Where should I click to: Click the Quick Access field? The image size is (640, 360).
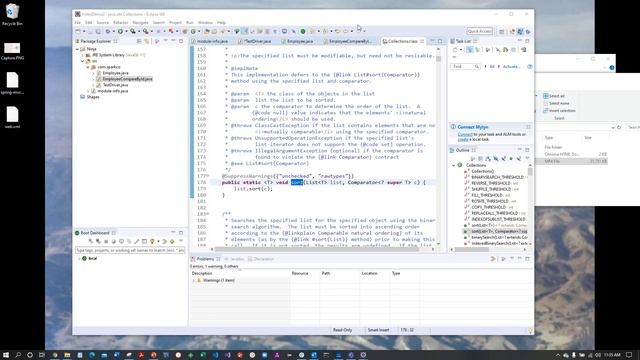pos(480,31)
